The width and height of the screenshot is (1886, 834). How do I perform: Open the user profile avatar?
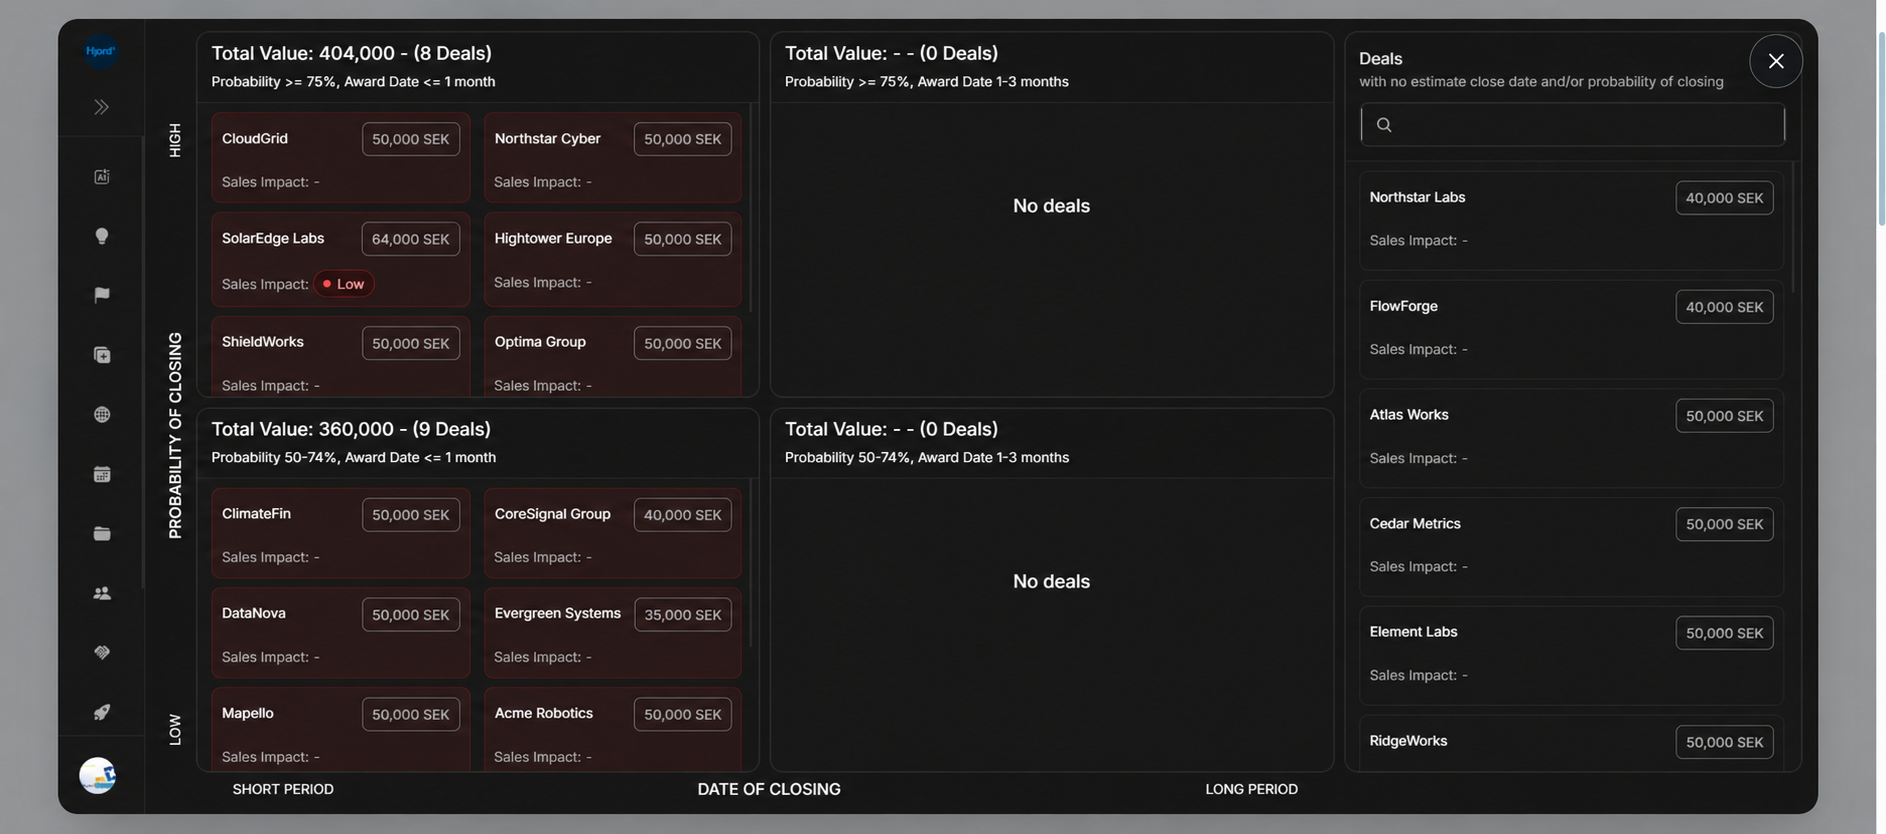98,775
